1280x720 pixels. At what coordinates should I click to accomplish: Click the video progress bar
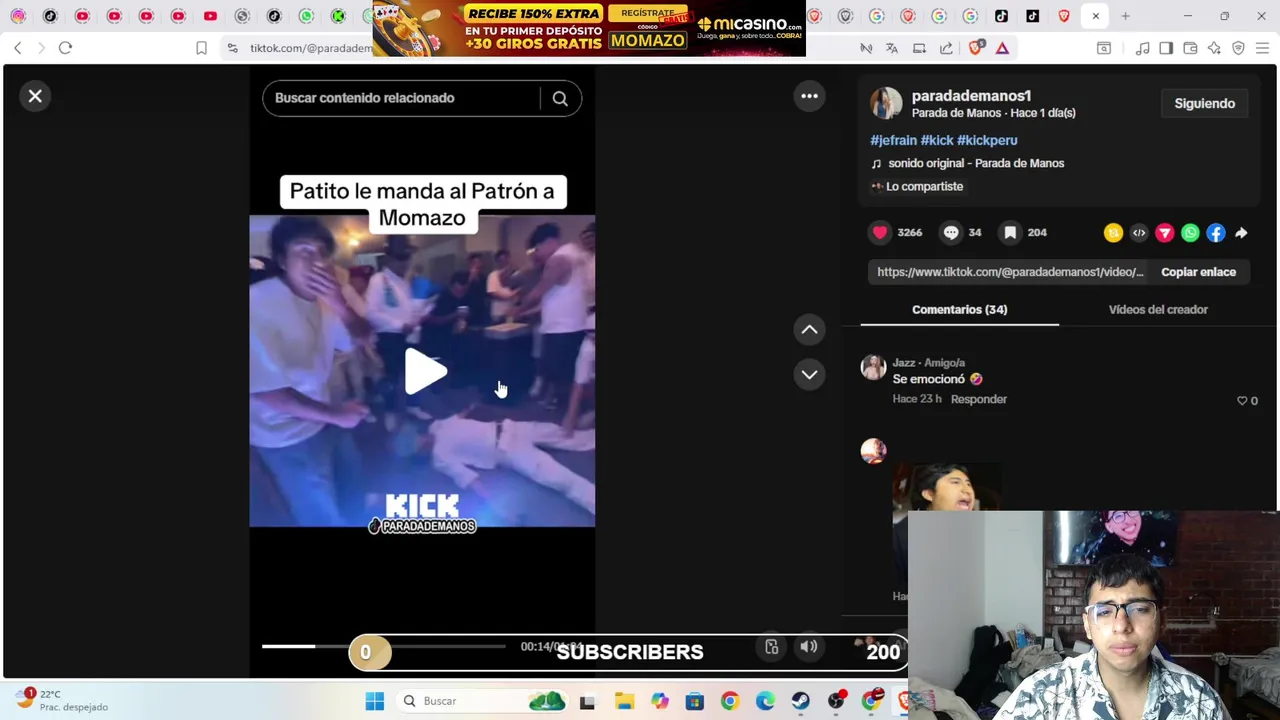[x=384, y=647]
